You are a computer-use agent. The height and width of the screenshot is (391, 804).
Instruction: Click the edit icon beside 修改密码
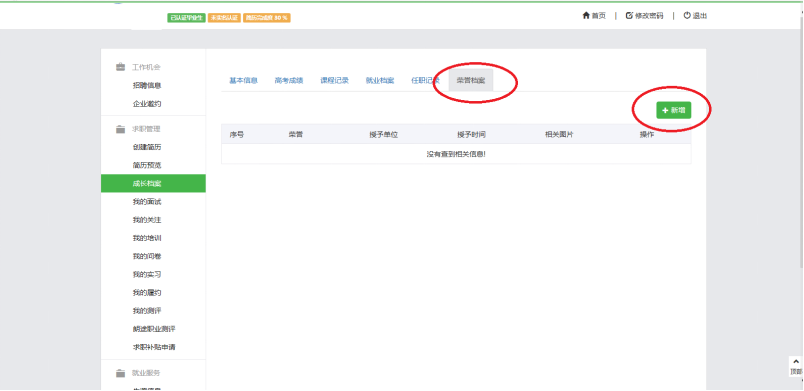click(629, 16)
